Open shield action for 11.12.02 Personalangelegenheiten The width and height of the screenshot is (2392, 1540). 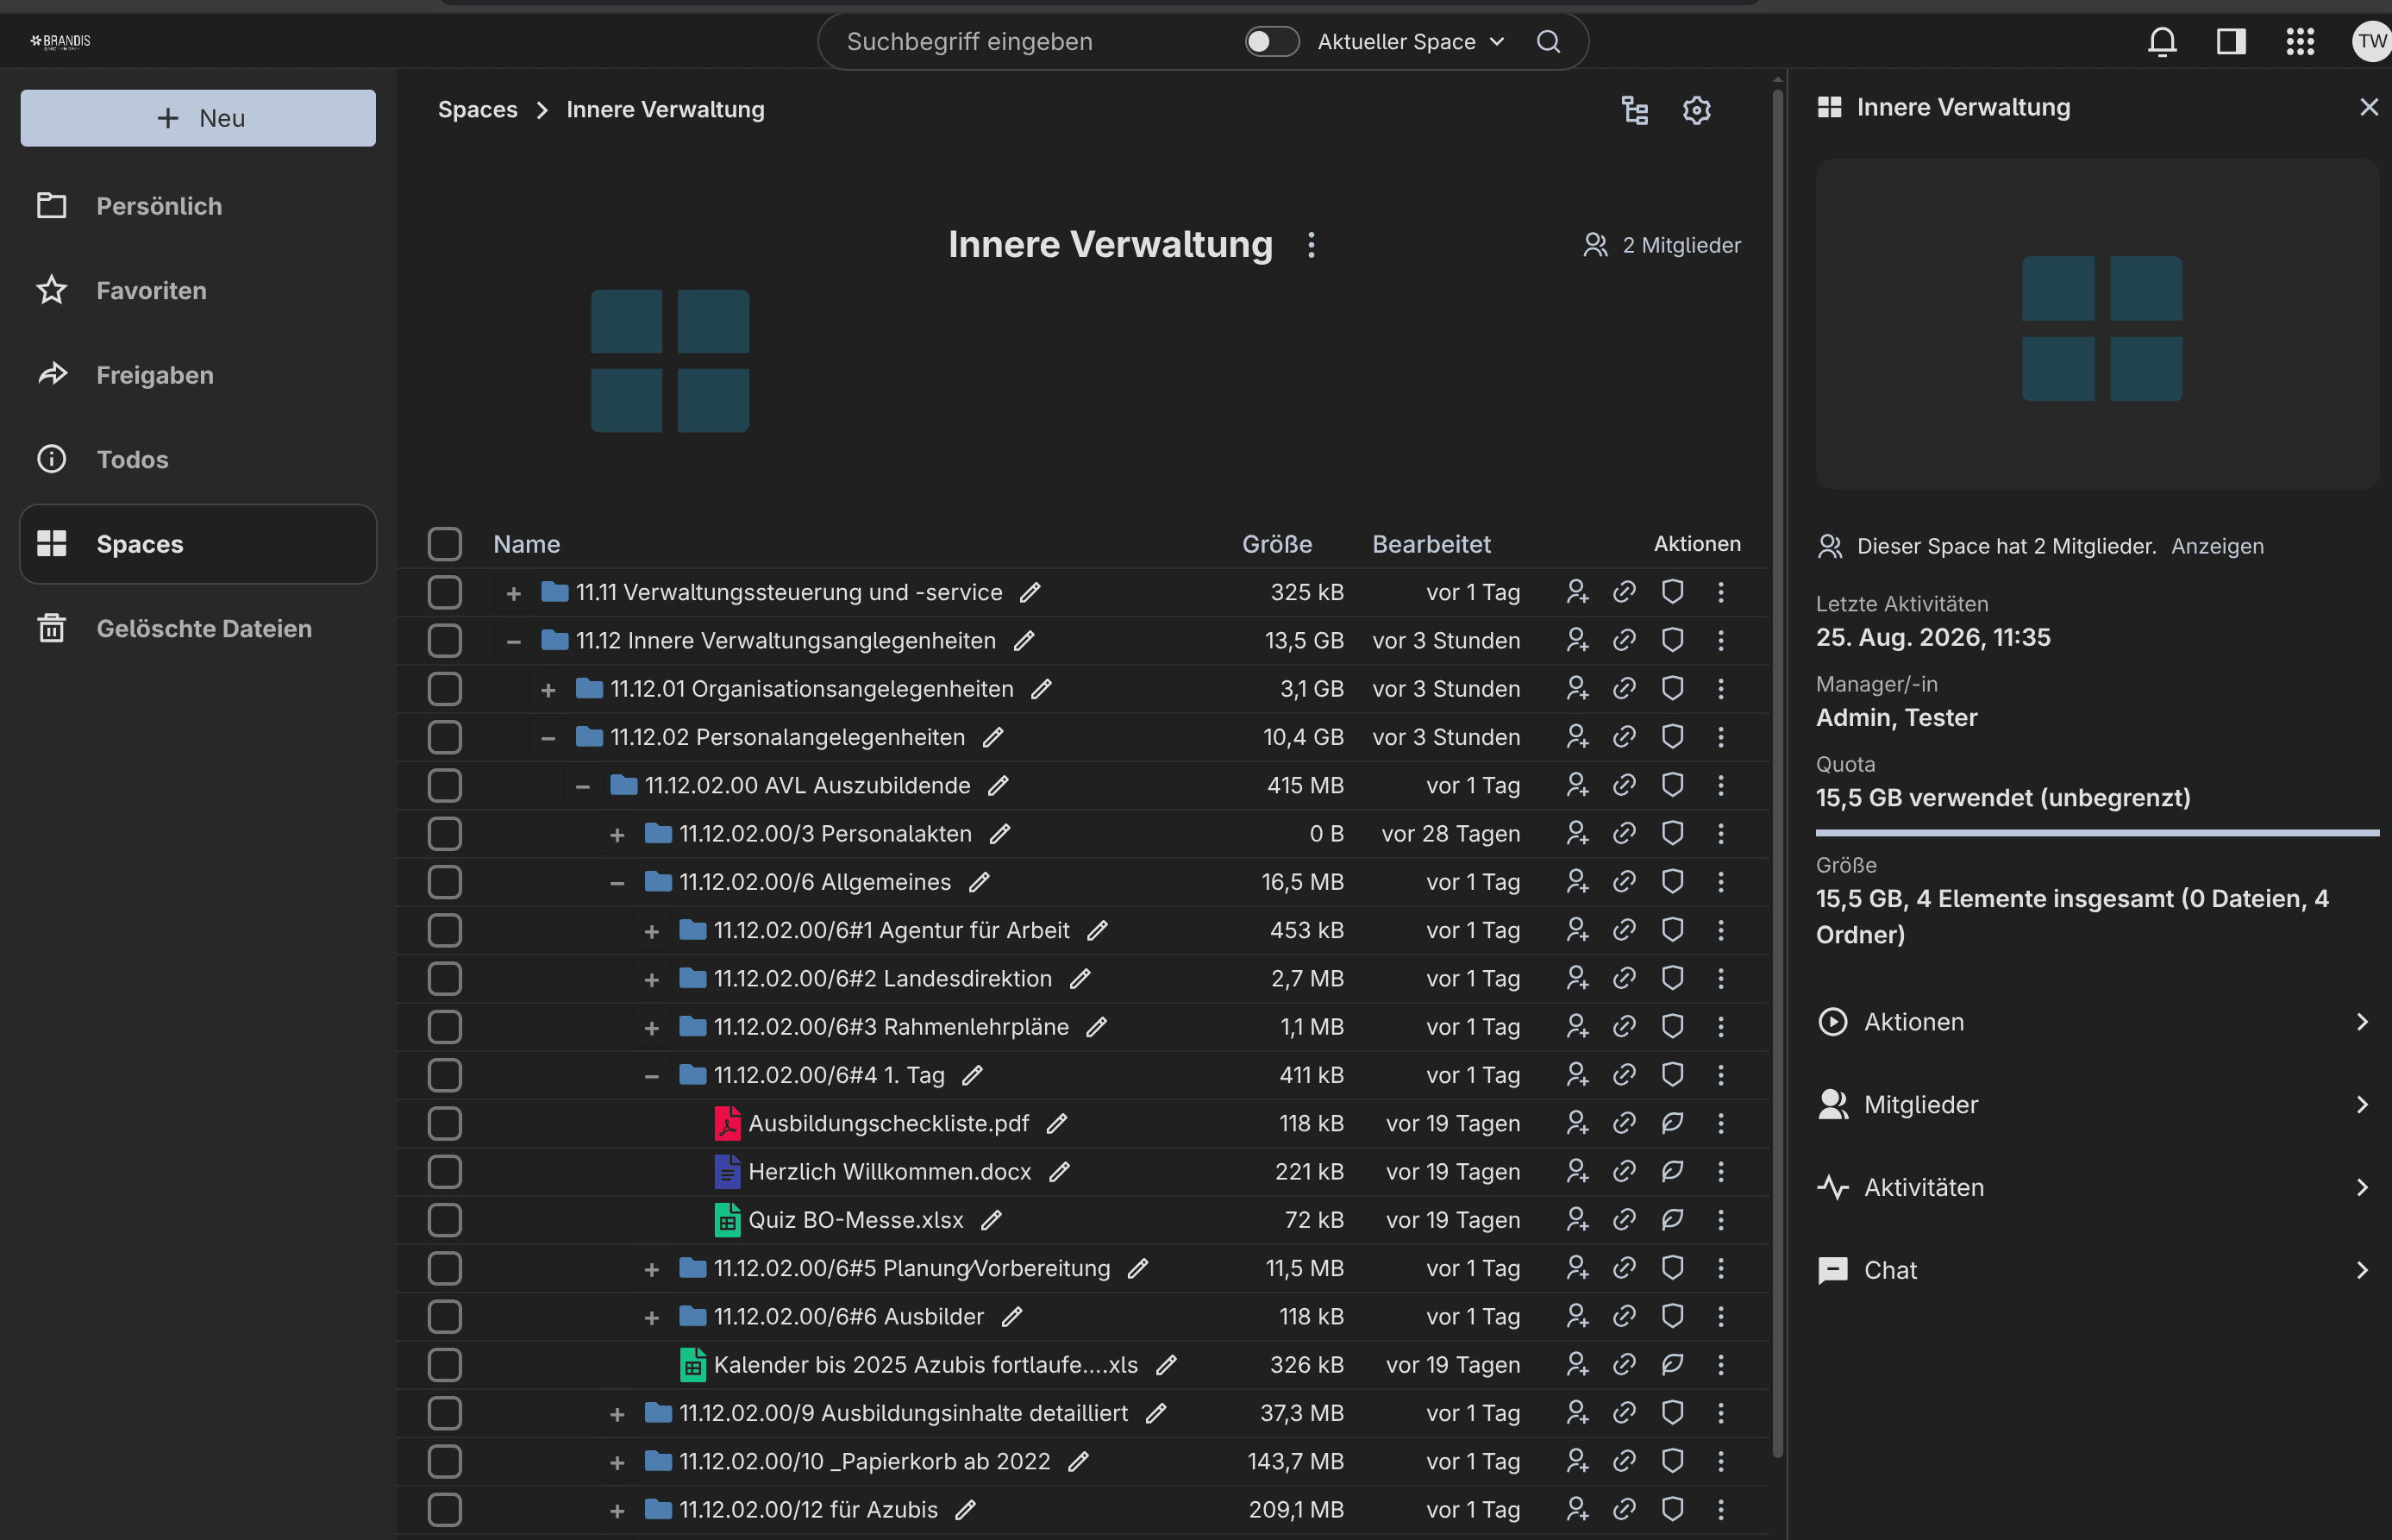[1672, 736]
